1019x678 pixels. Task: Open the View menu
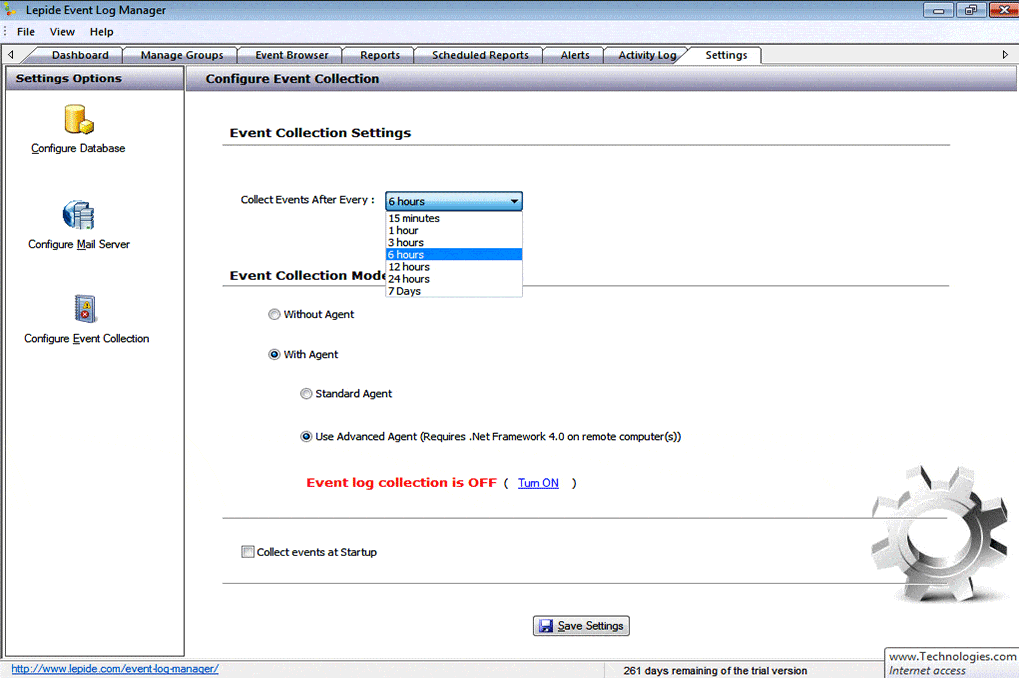(62, 32)
